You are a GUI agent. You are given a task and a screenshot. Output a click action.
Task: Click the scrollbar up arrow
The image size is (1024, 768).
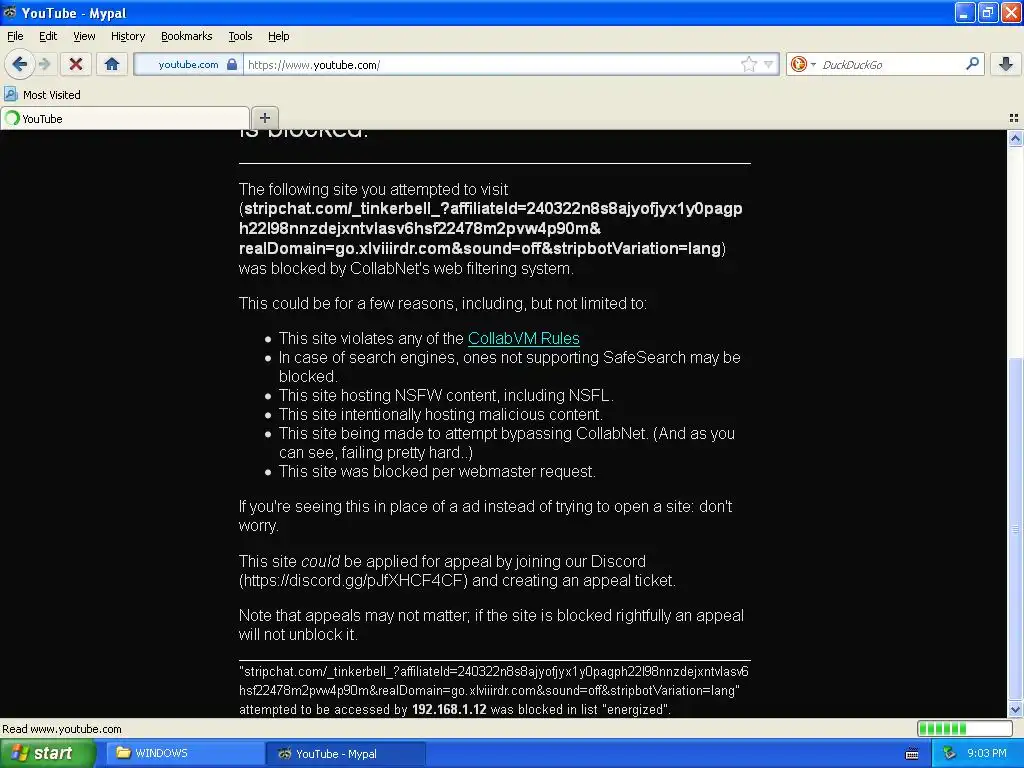(x=1015, y=138)
